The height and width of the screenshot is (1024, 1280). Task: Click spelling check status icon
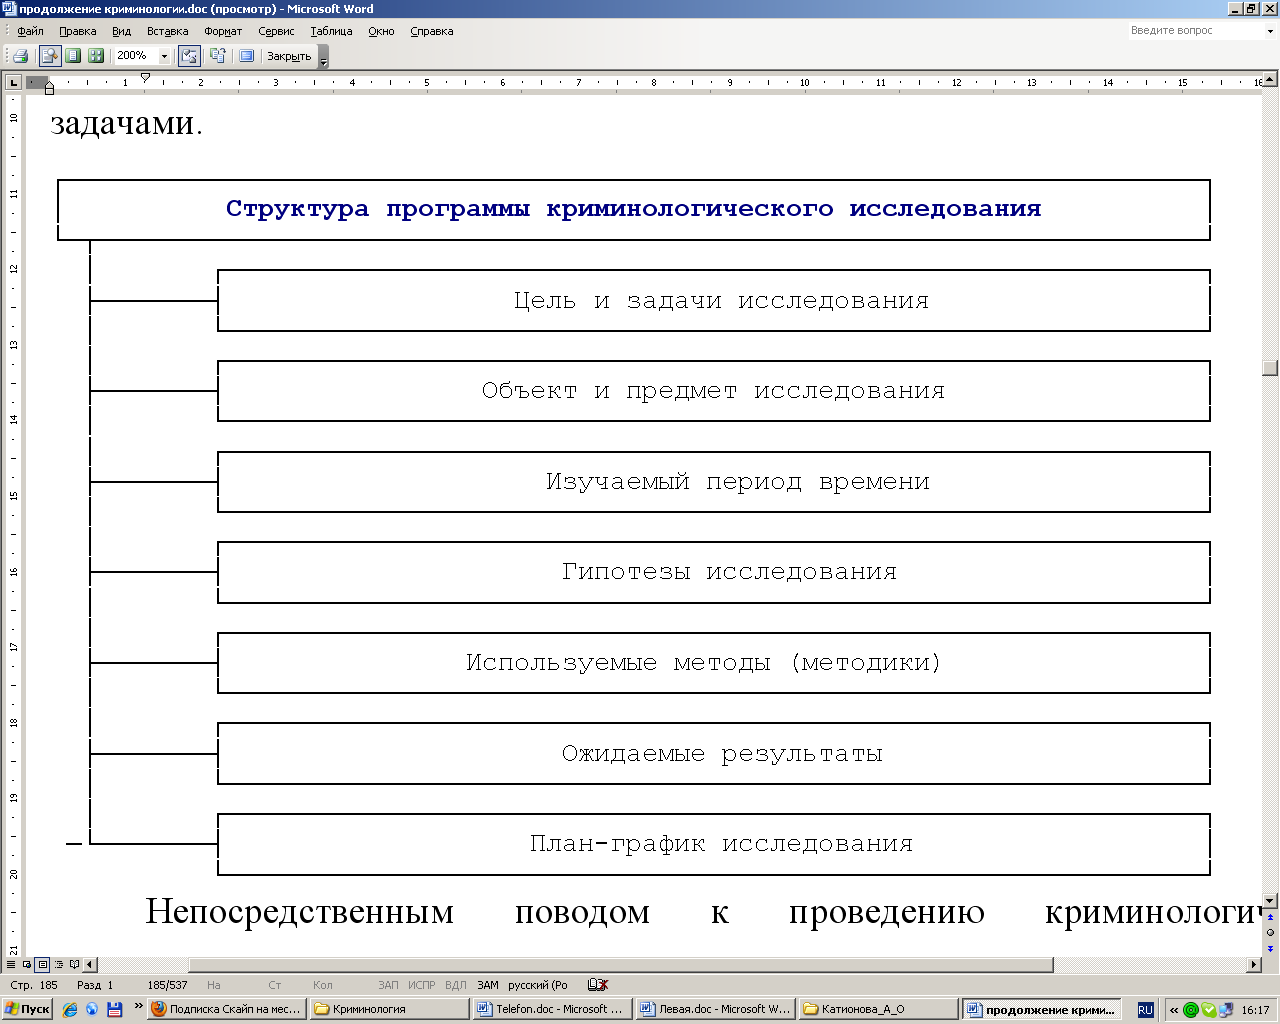click(598, 985)
